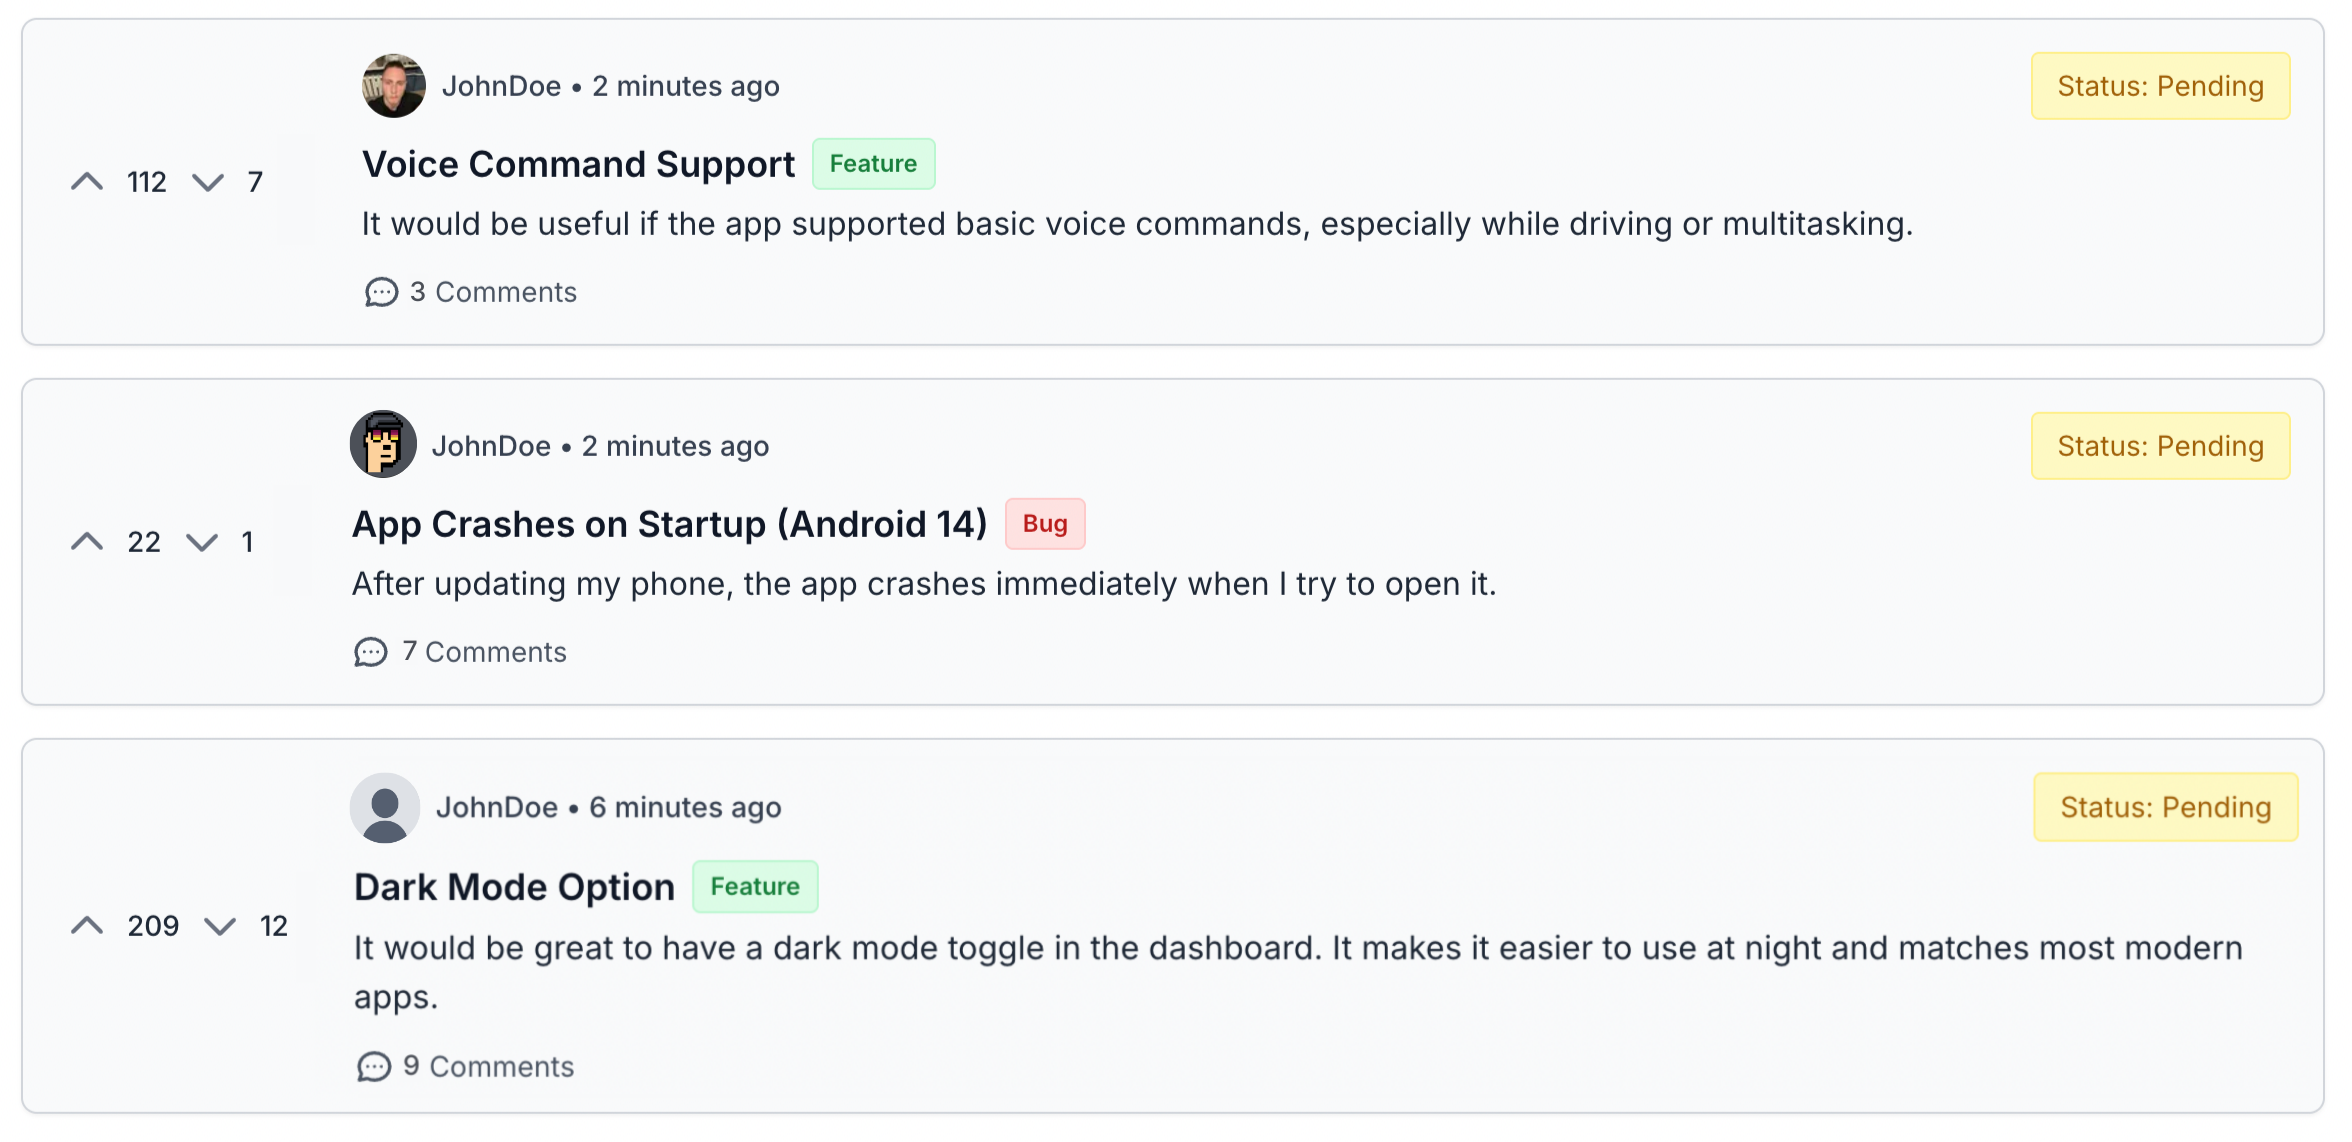This screenshot has width=2352, height=1142.
Task: Click the default gray avatar on Dark Mode post
Action: (x=385, y=807)
